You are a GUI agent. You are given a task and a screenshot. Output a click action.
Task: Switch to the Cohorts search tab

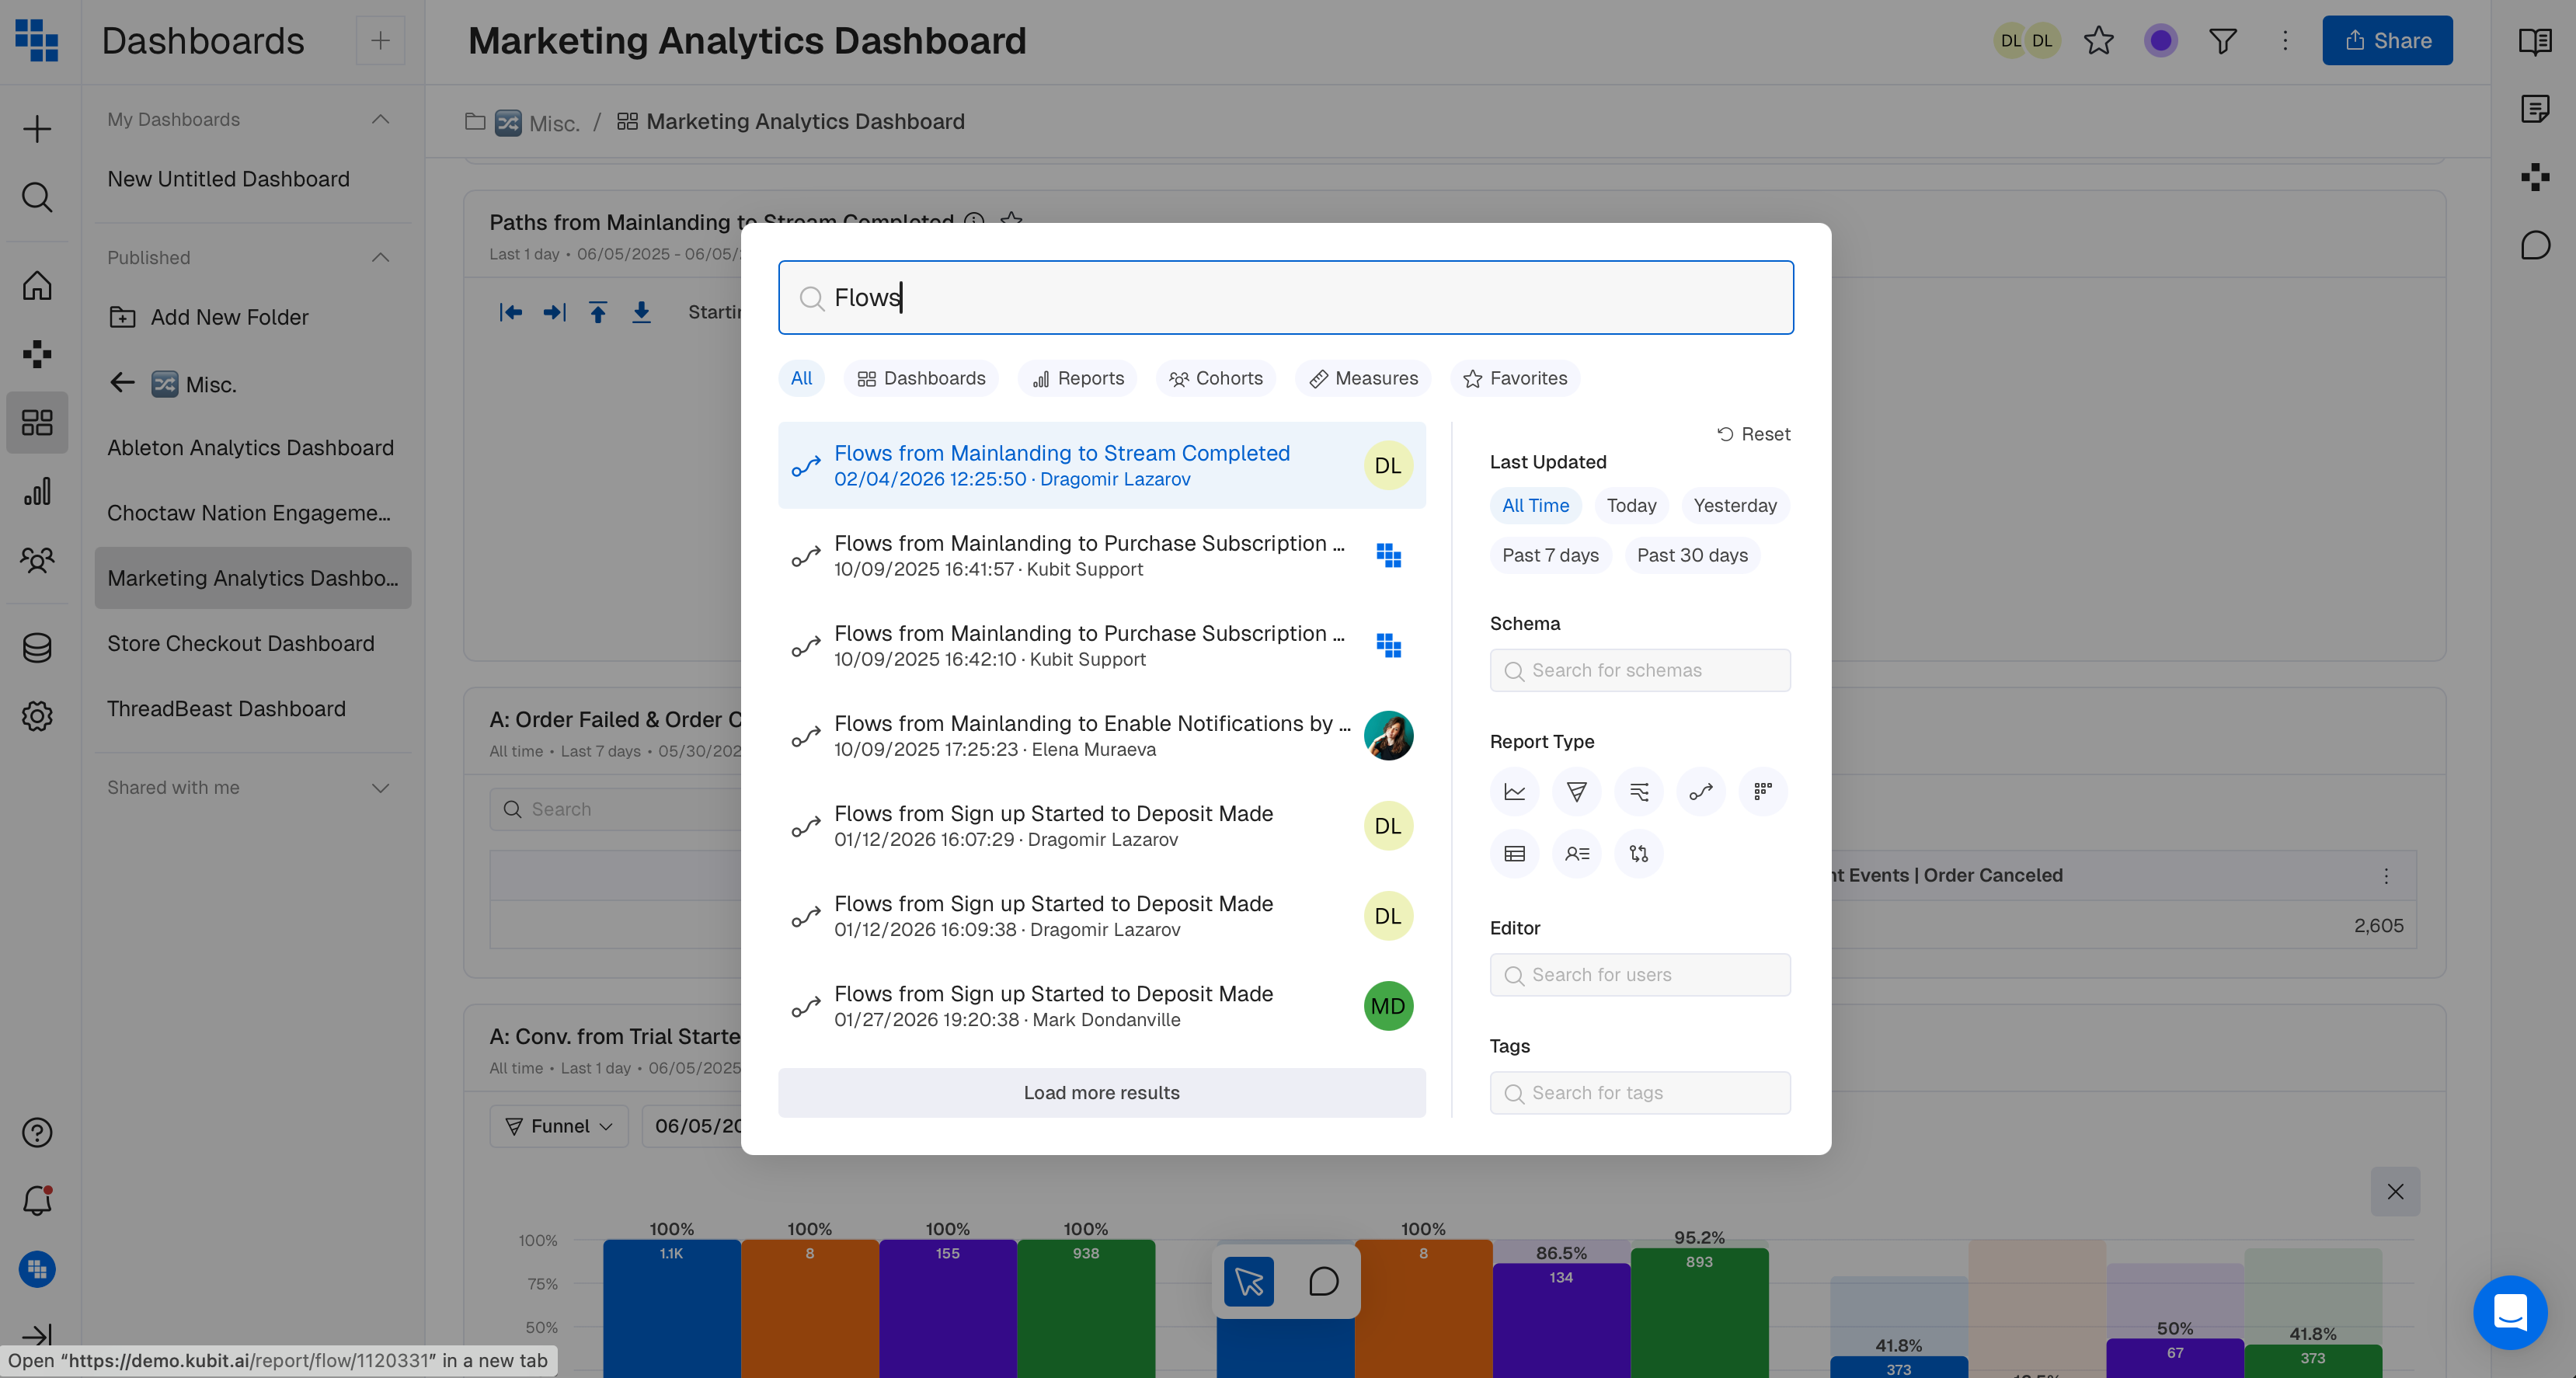click(1216, 379)
